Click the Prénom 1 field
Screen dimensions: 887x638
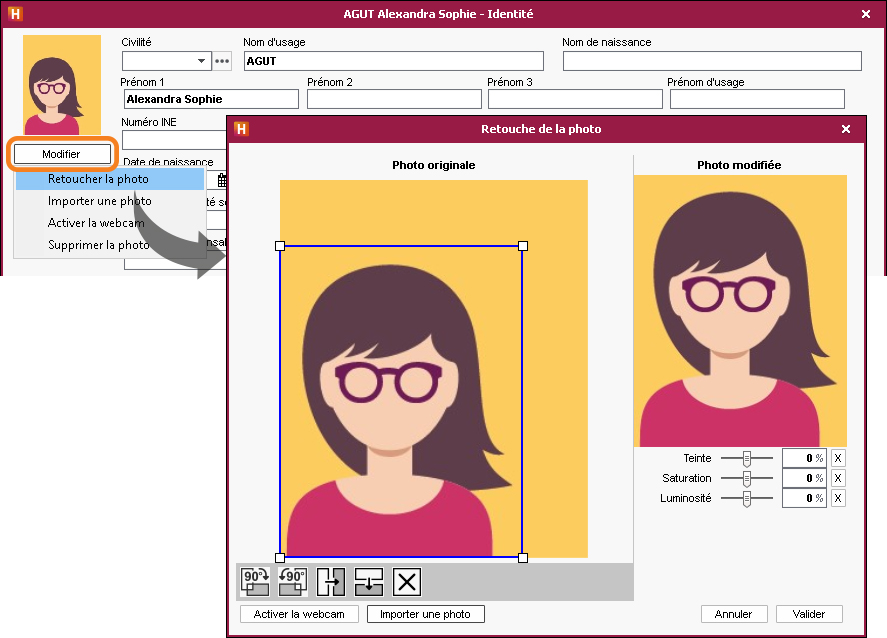[211, 99]
